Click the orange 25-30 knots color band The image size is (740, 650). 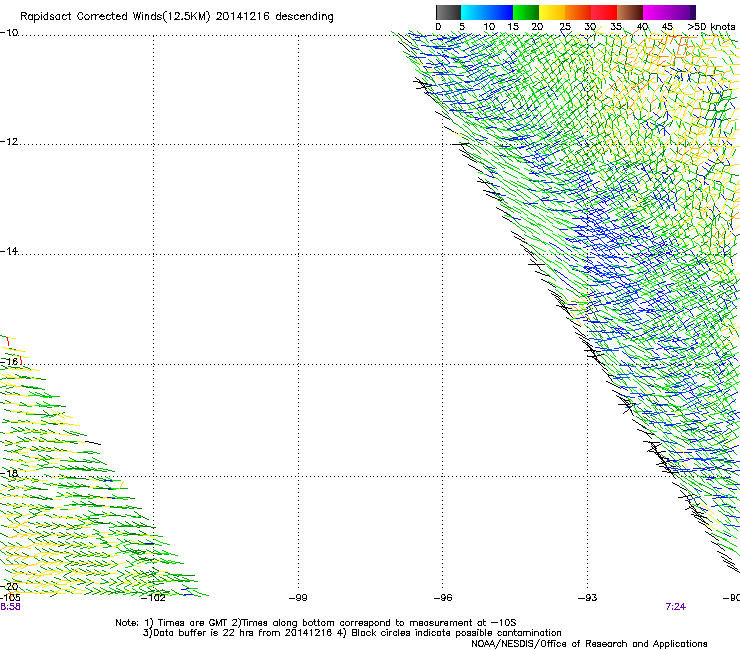(x=578, y=12)
